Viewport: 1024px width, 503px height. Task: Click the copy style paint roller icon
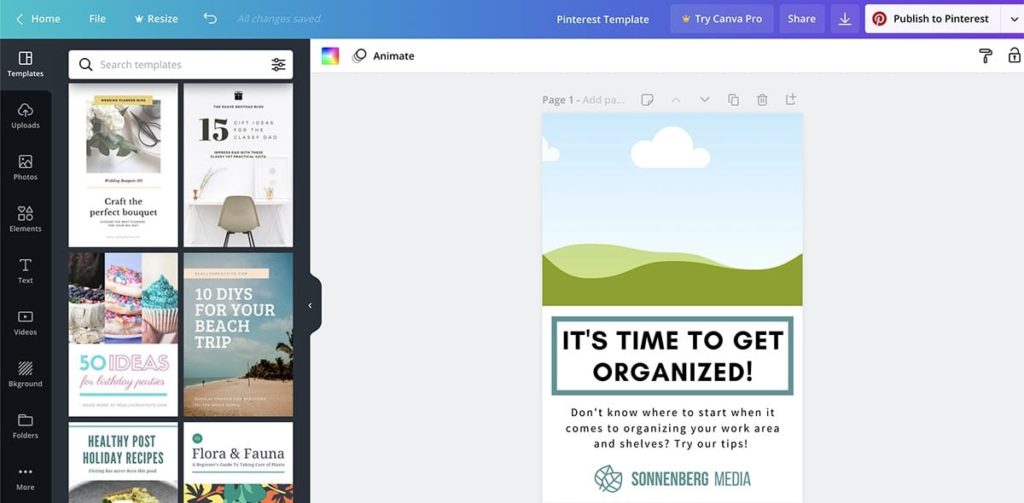(985, 56)
